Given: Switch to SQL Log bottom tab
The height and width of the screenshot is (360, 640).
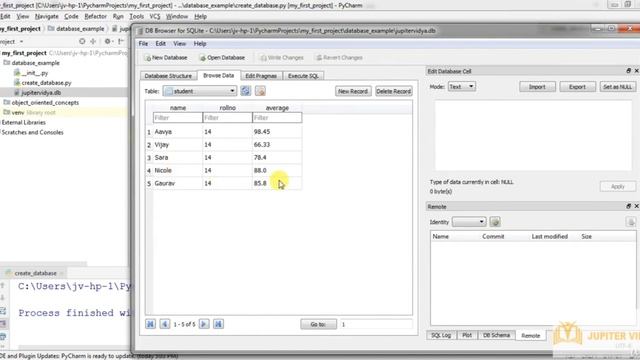Looking at the screenshot, I should [x=441, y=335].
